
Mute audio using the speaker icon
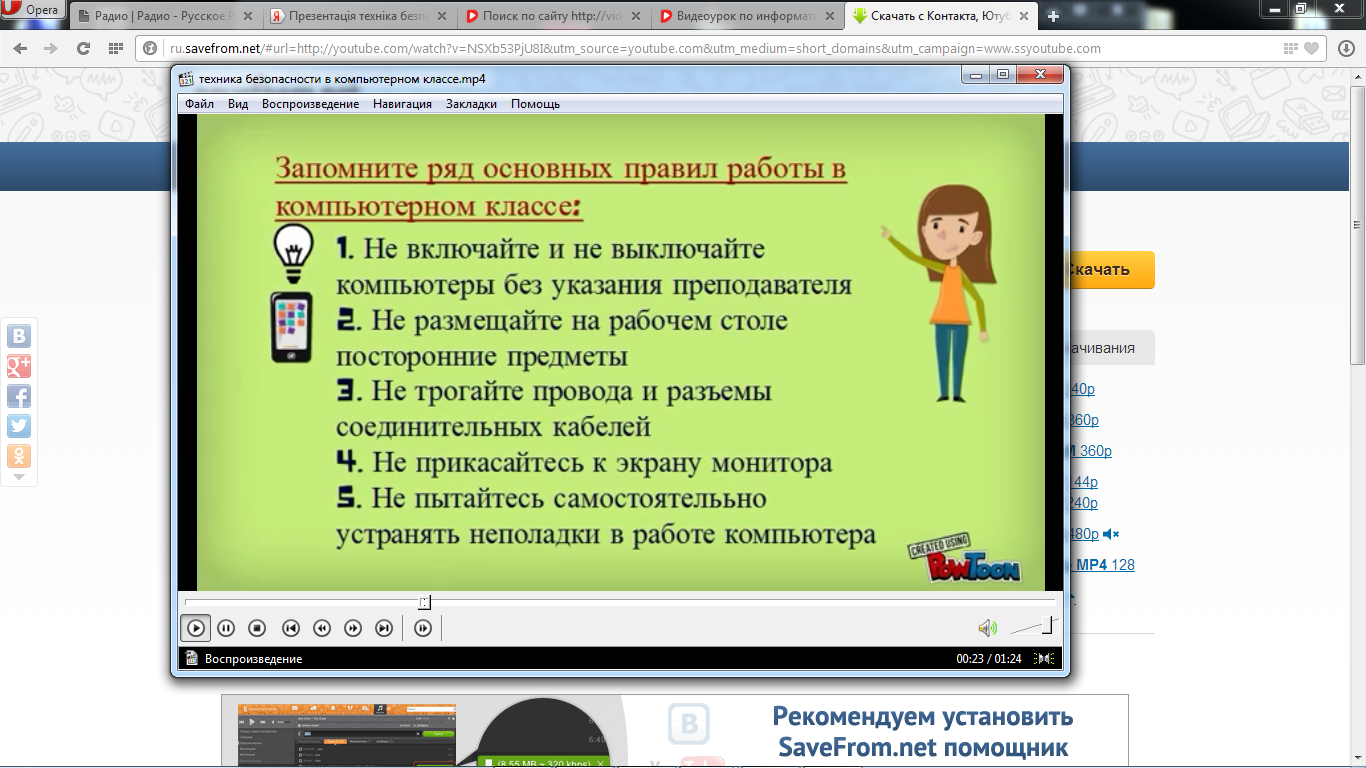coord(987,628)
